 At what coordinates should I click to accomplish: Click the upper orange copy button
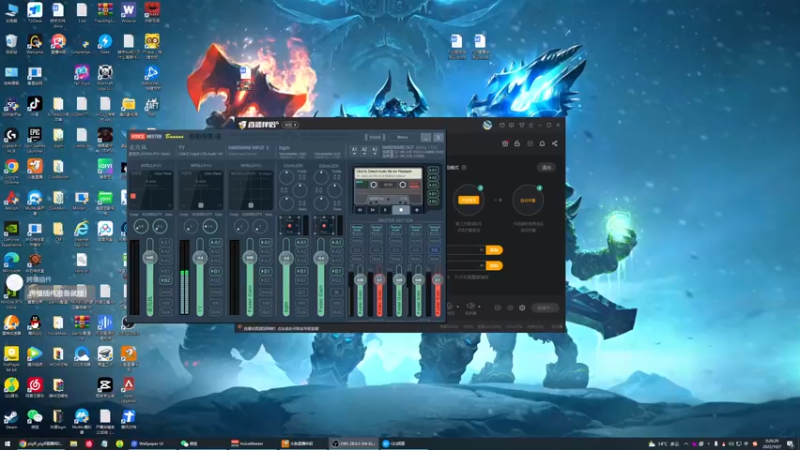(493, 250)
